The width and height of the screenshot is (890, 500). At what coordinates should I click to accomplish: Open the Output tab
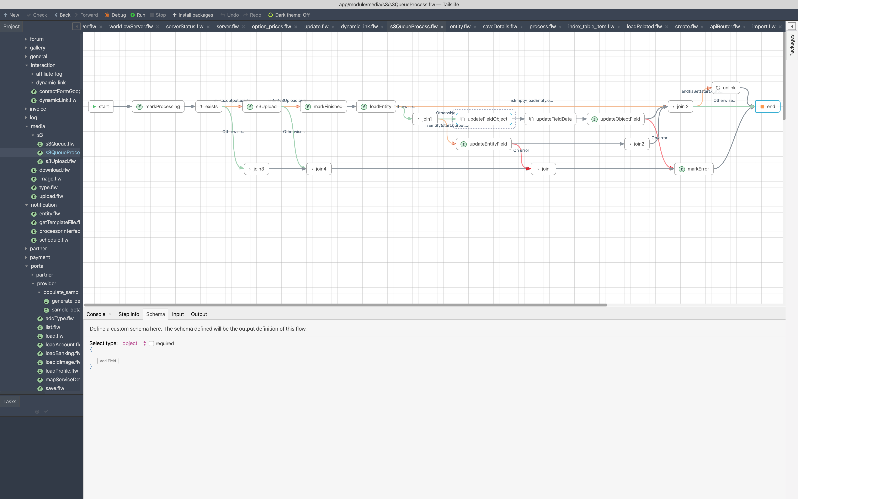point(198,314)
